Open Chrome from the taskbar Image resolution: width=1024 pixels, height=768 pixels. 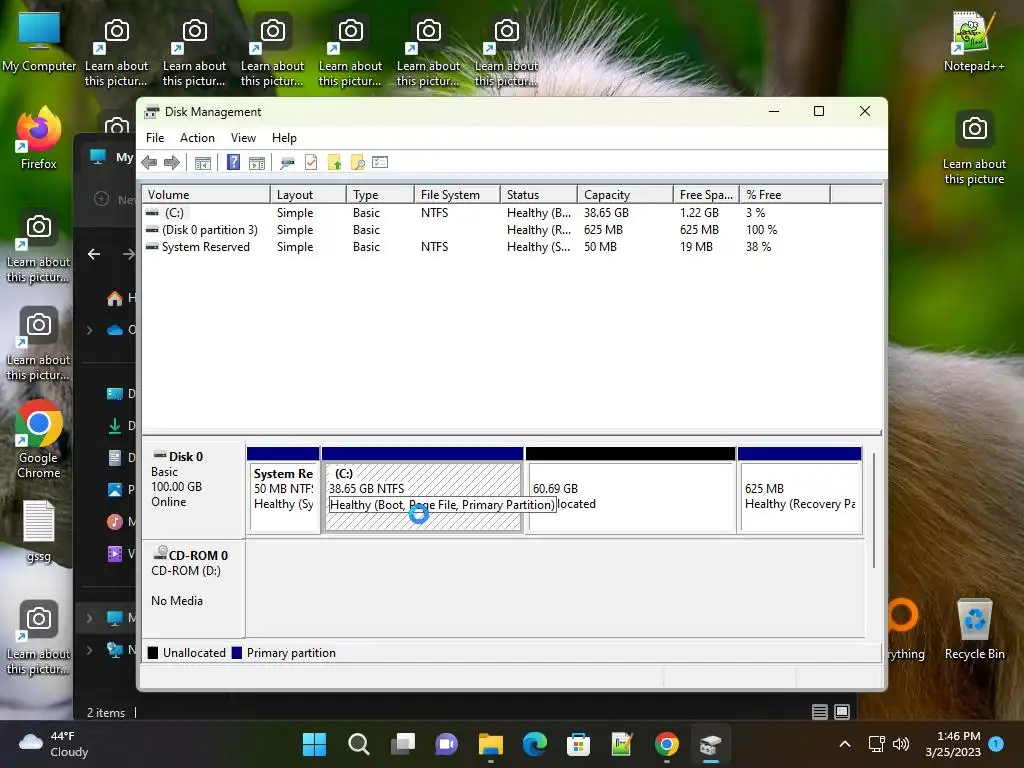pyautogui.click(x=666, y=744)
